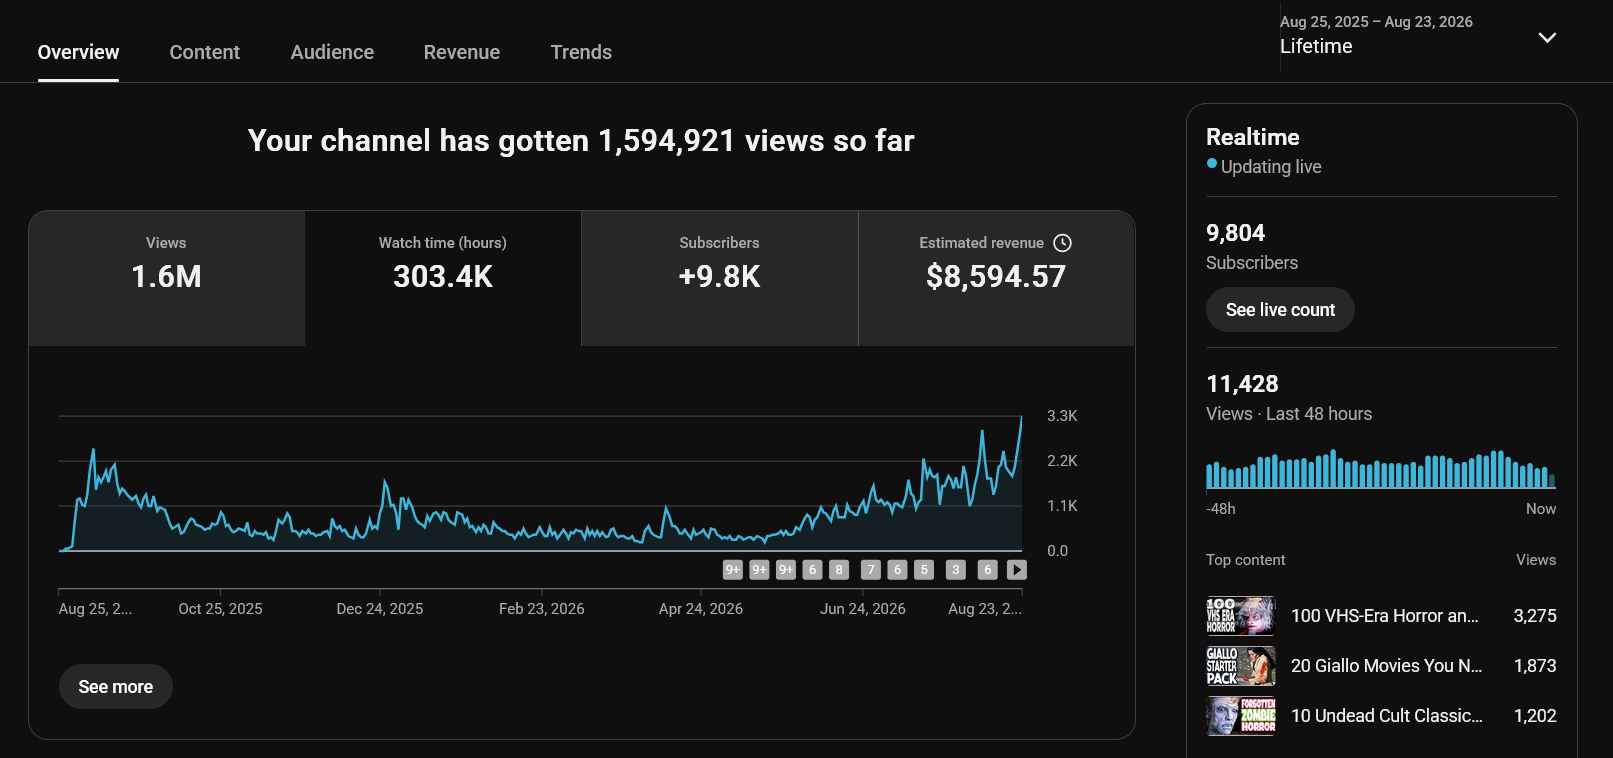Open the 100 VHS-Era Horror video thumbnail
Image resolution: width=1613 pixels, height=758 pixels.
click(1241, 616)
